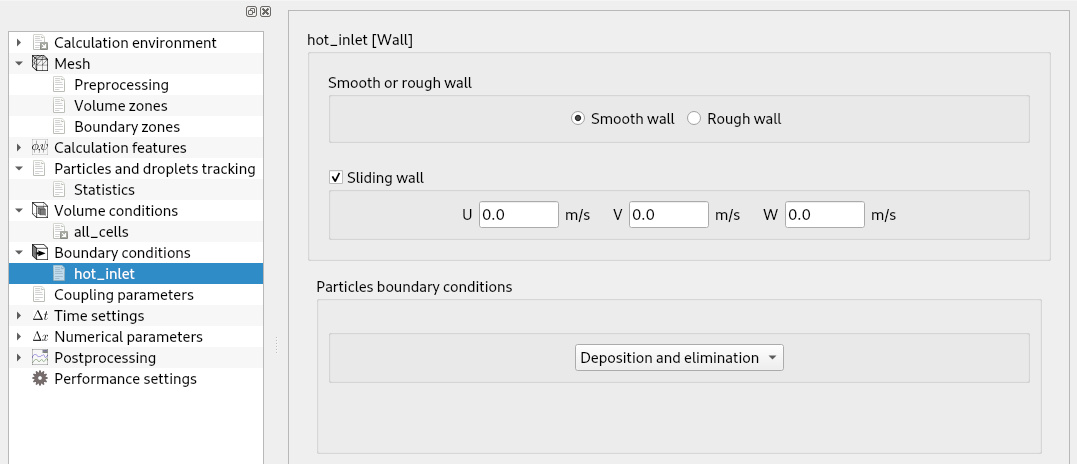The width and height of the screenshot is (1077, 464).
Task: Click the Performance settings gear icon
Action: (x=40, y=379)
